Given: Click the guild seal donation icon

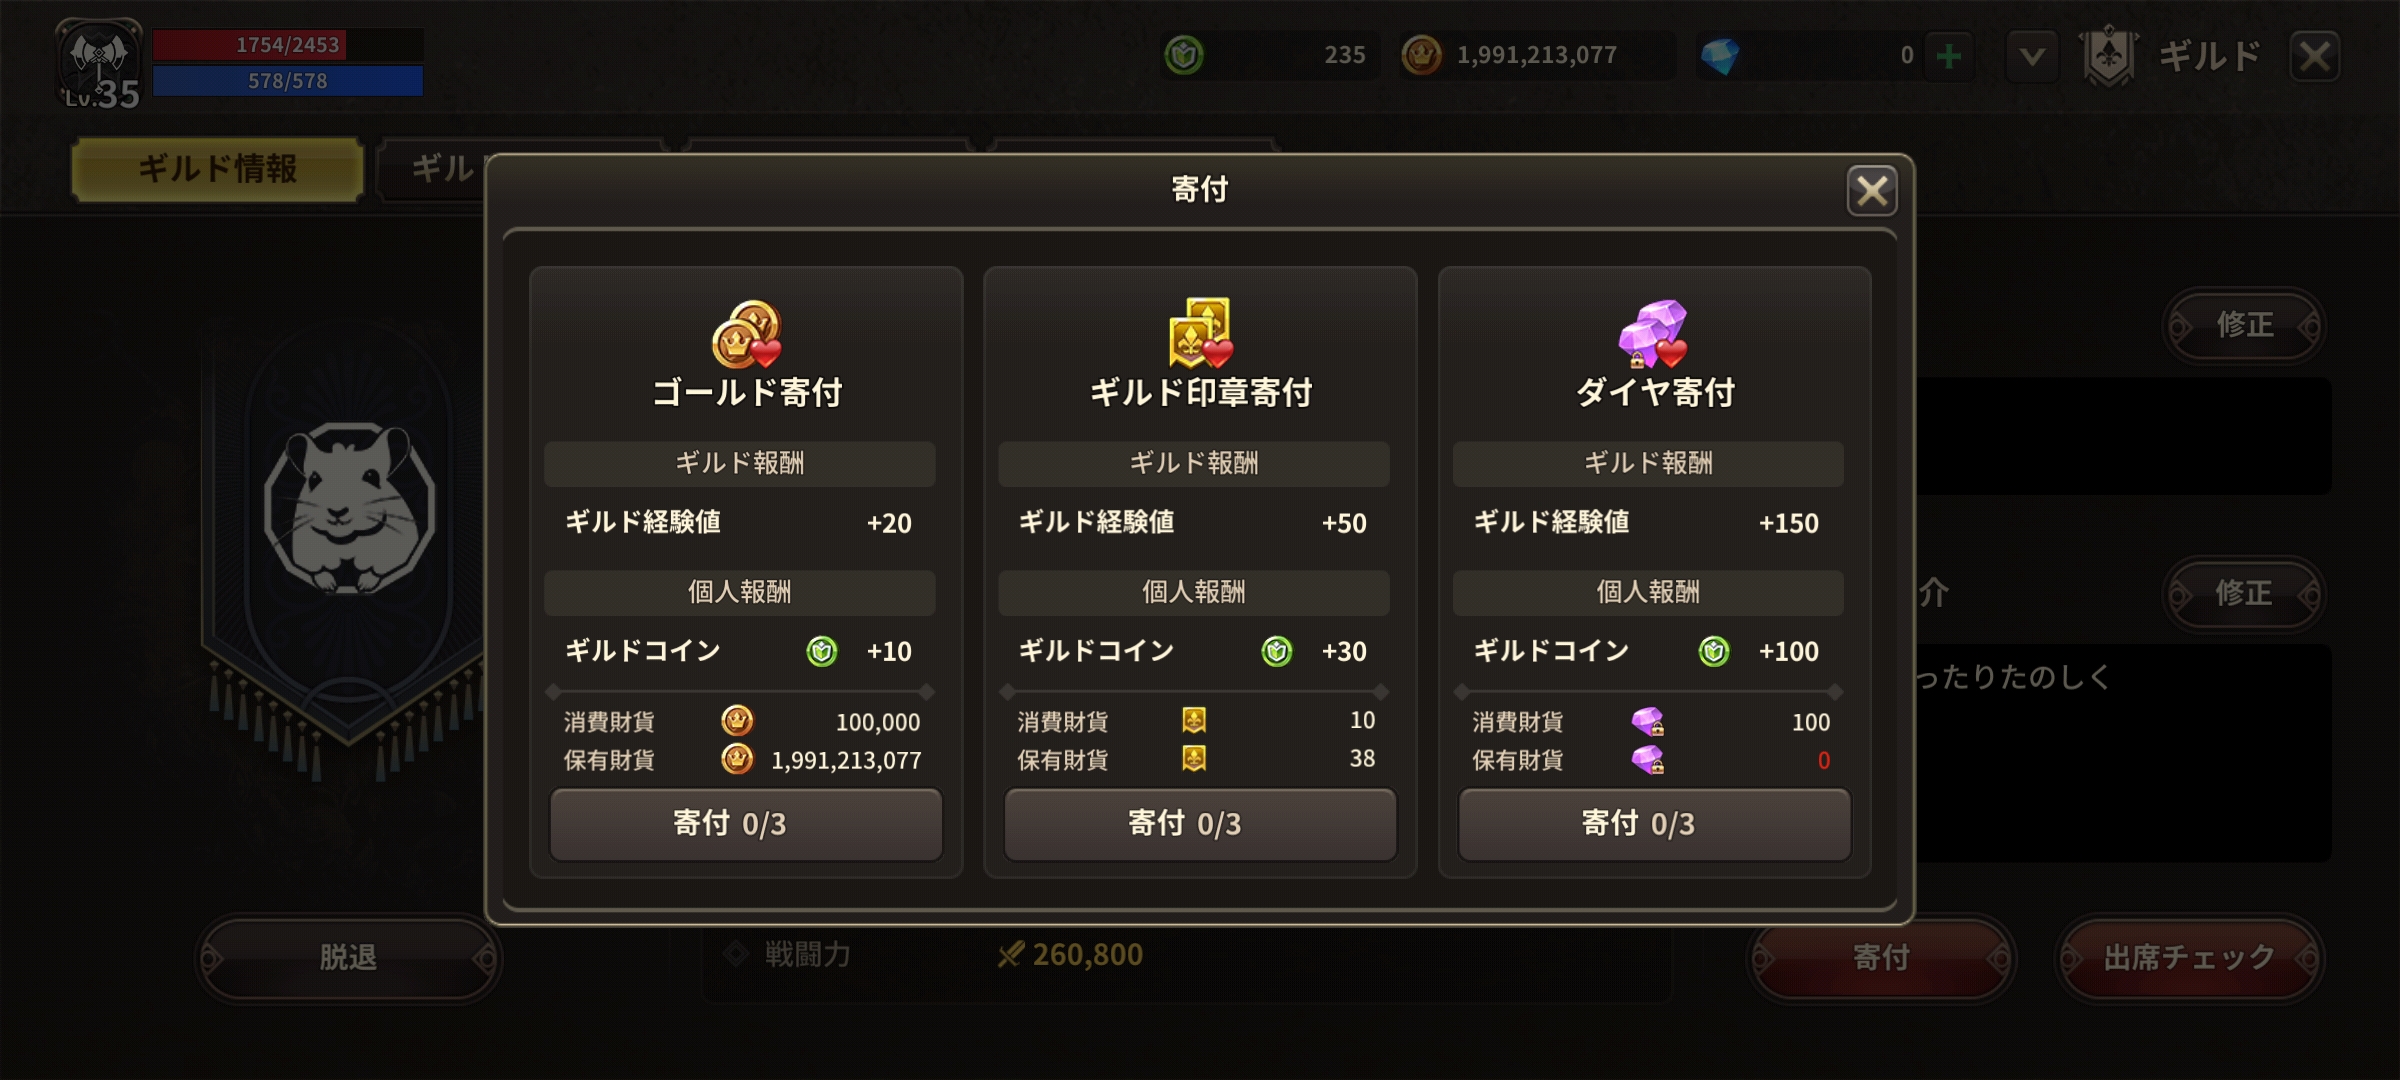Looking at the screenshot, I should pyautogui.click(x=1200, y=333).
